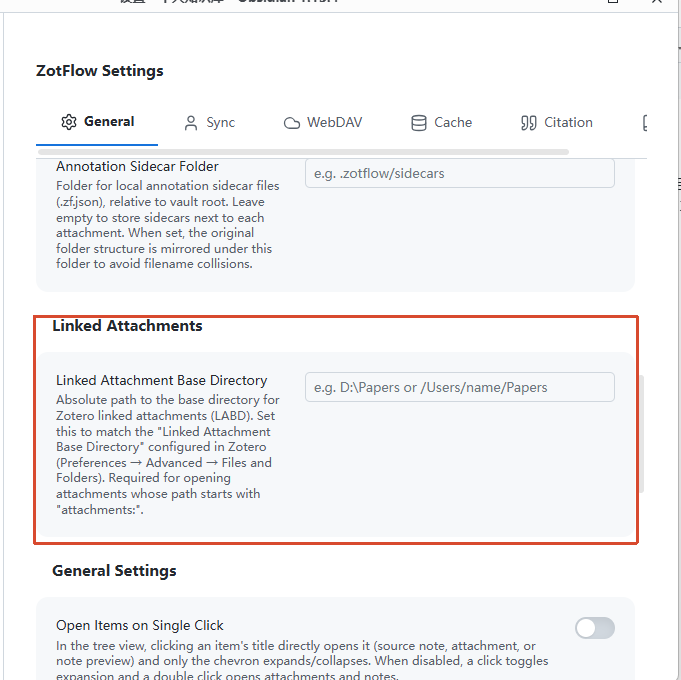Screen dimensions: 681x680
Task: Click the horizontal scrollbar under the tabs
Action: click(303, 152)
